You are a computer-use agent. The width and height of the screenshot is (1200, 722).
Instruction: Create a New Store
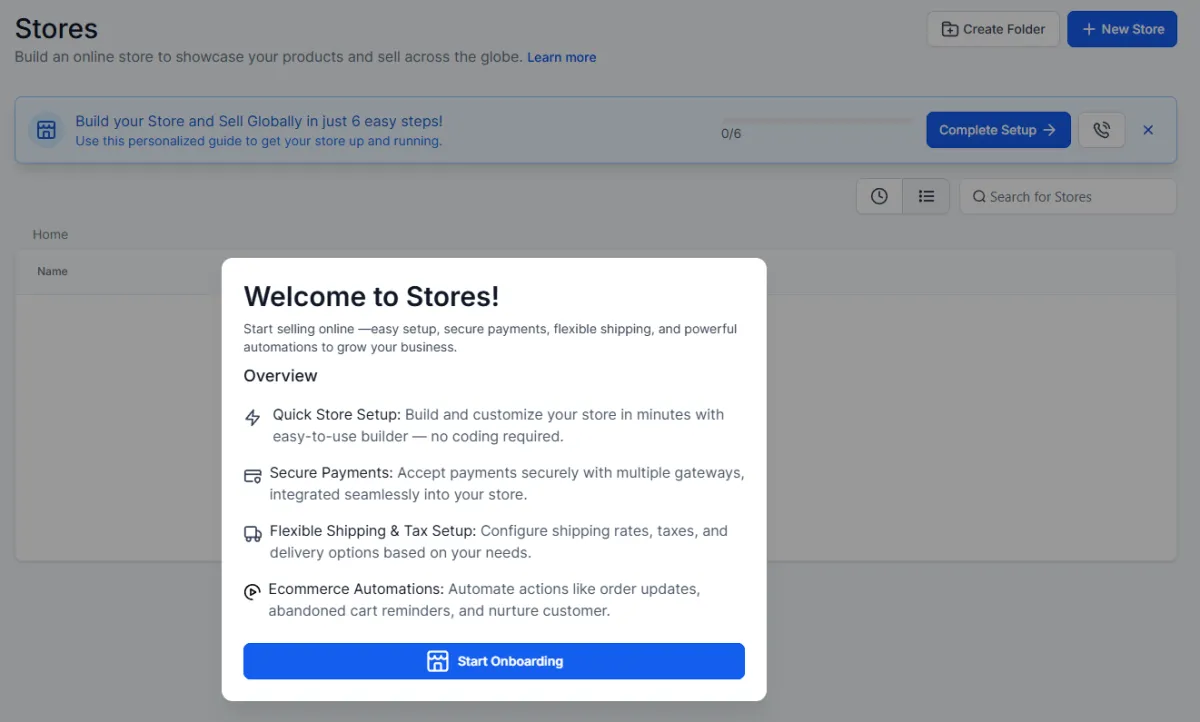point(1122,29)
